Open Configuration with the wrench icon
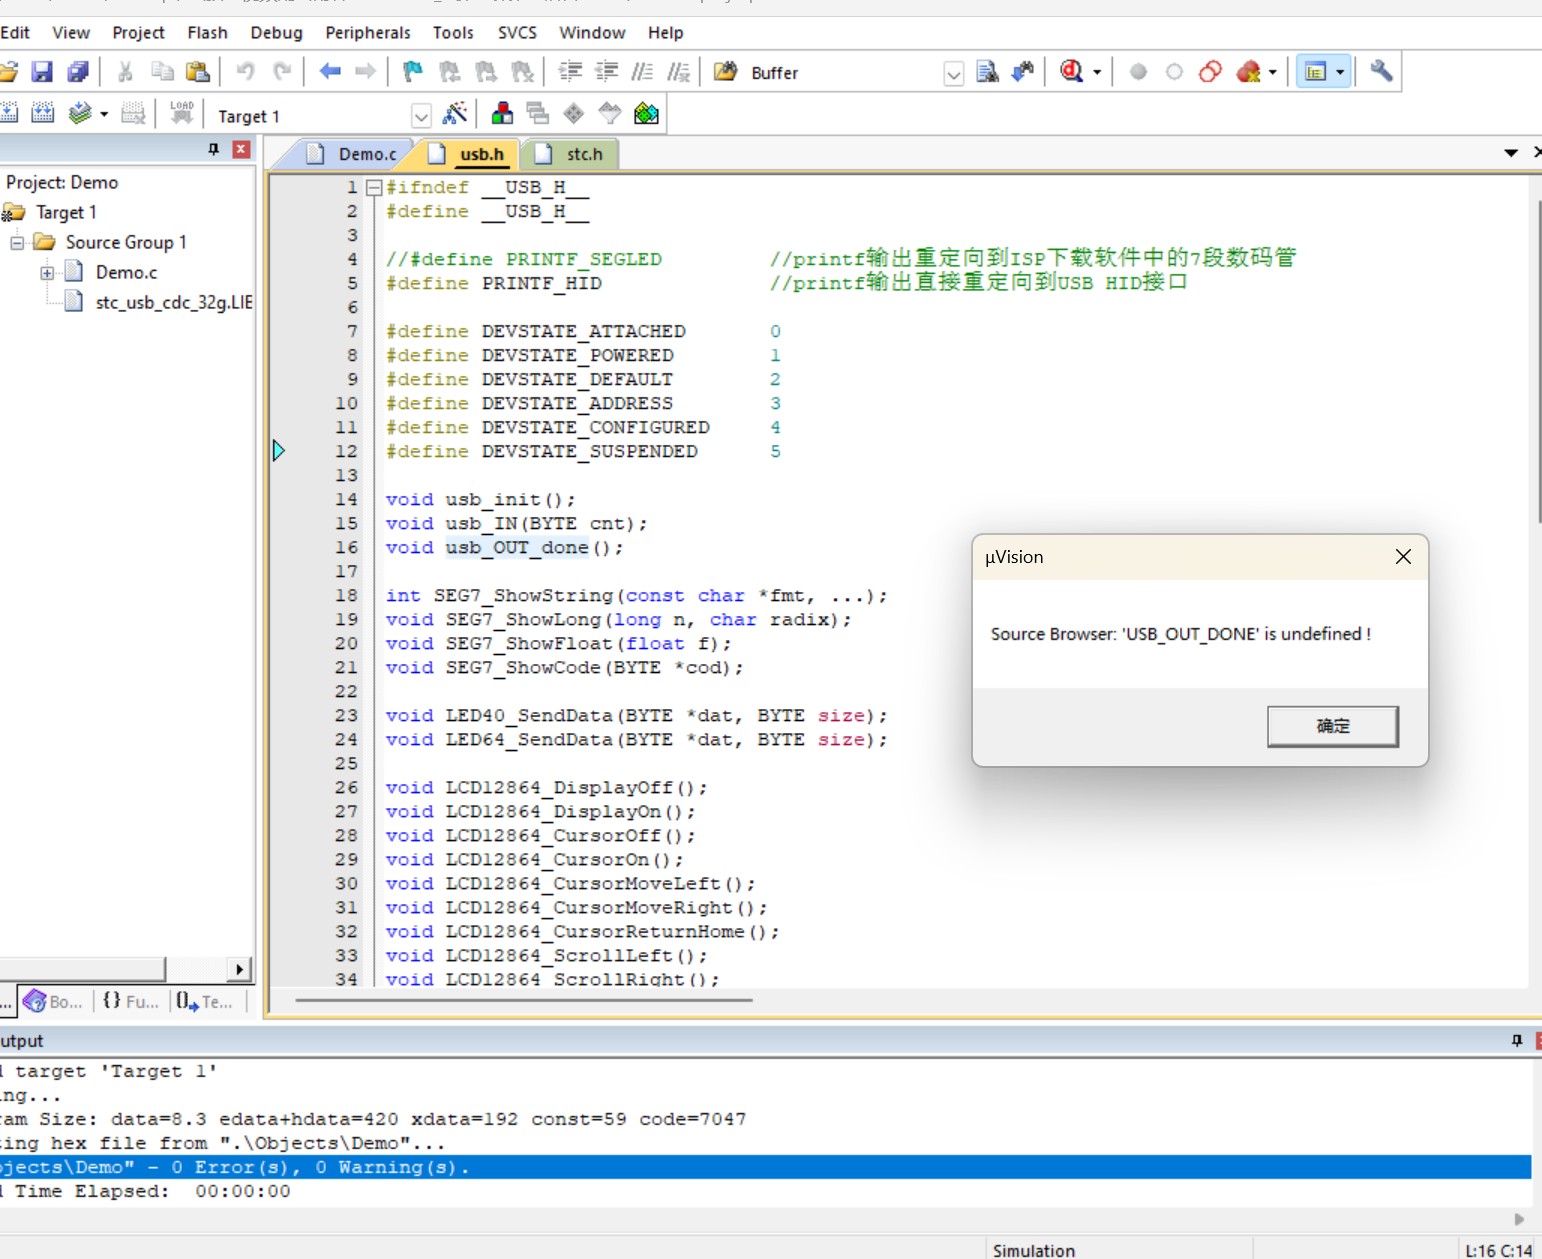 tap(1381, 71)
